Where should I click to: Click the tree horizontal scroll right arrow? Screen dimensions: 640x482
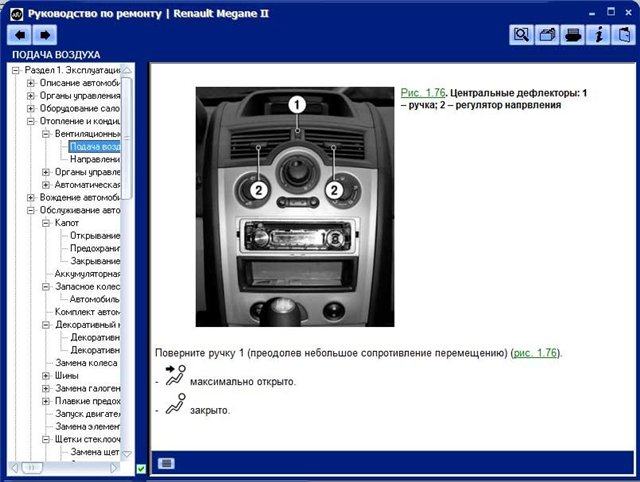114,468
